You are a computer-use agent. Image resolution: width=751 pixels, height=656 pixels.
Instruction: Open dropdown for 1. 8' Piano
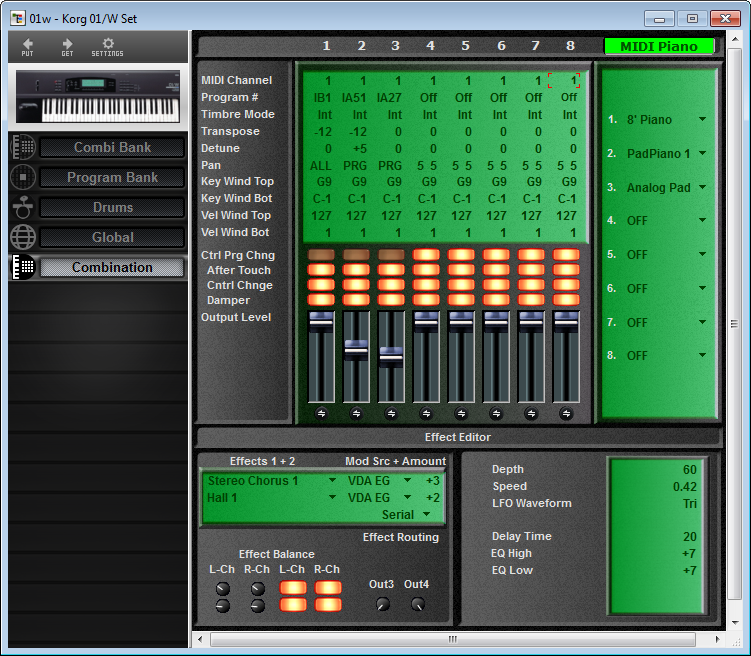coord(702,119)
